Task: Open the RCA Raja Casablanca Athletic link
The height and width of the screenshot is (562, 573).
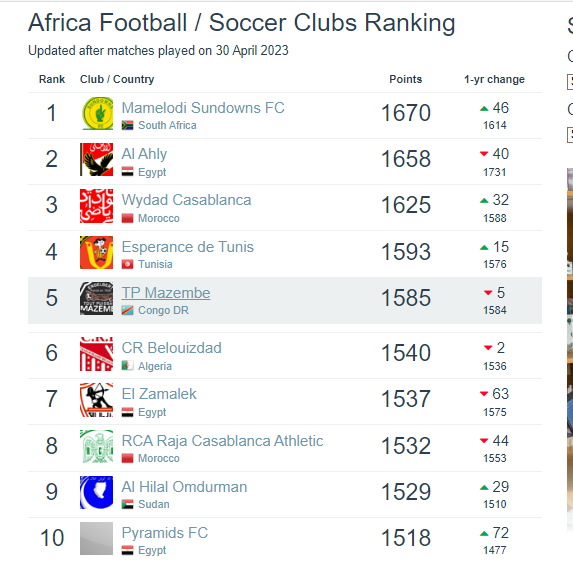Action: coord(222,441)
